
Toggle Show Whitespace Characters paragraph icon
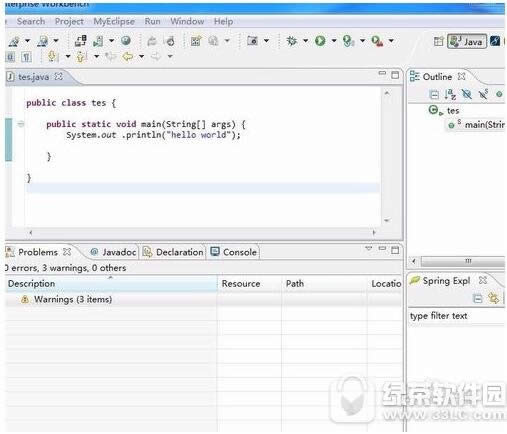tap(26, 57)
